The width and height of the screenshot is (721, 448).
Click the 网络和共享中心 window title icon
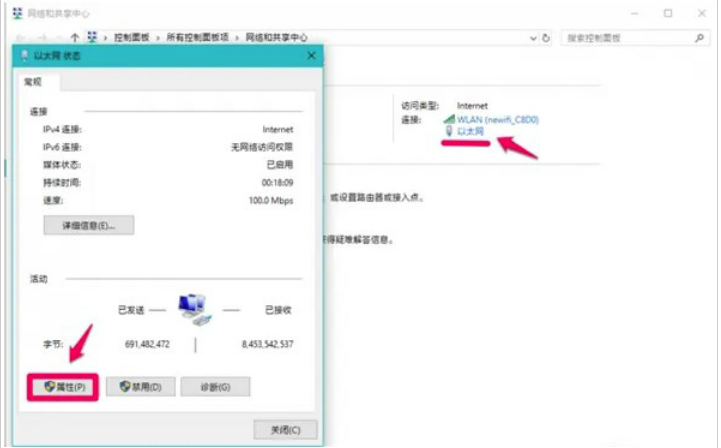point(17,13)
